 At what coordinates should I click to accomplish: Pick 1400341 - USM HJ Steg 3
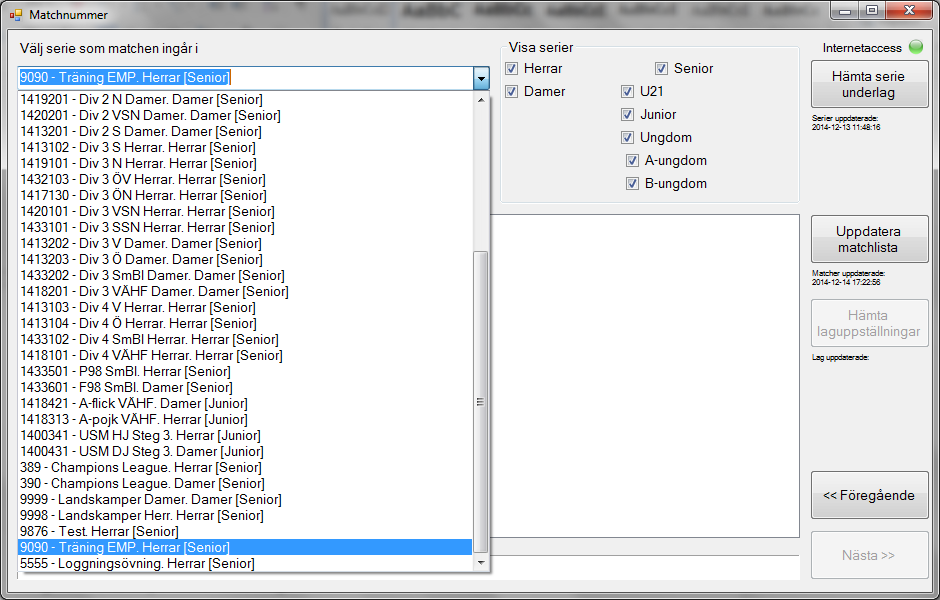click(245, 435)
